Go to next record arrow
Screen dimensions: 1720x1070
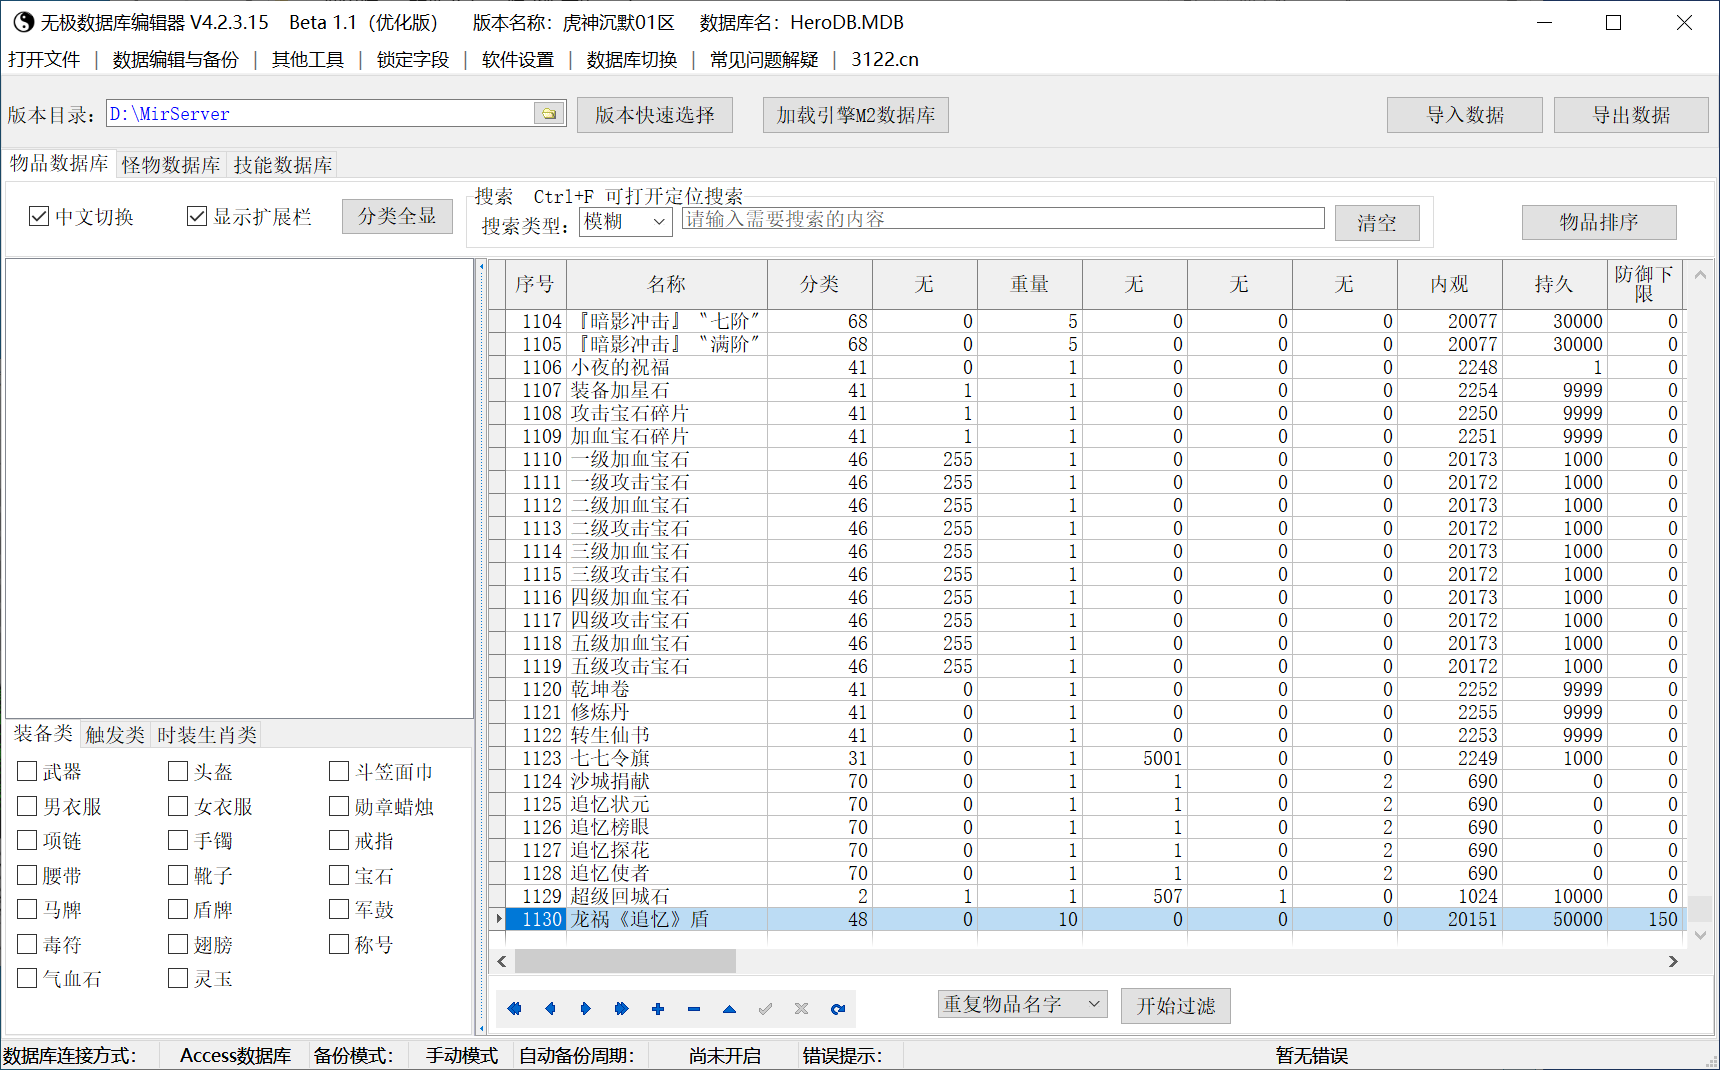click(586, 1009)
